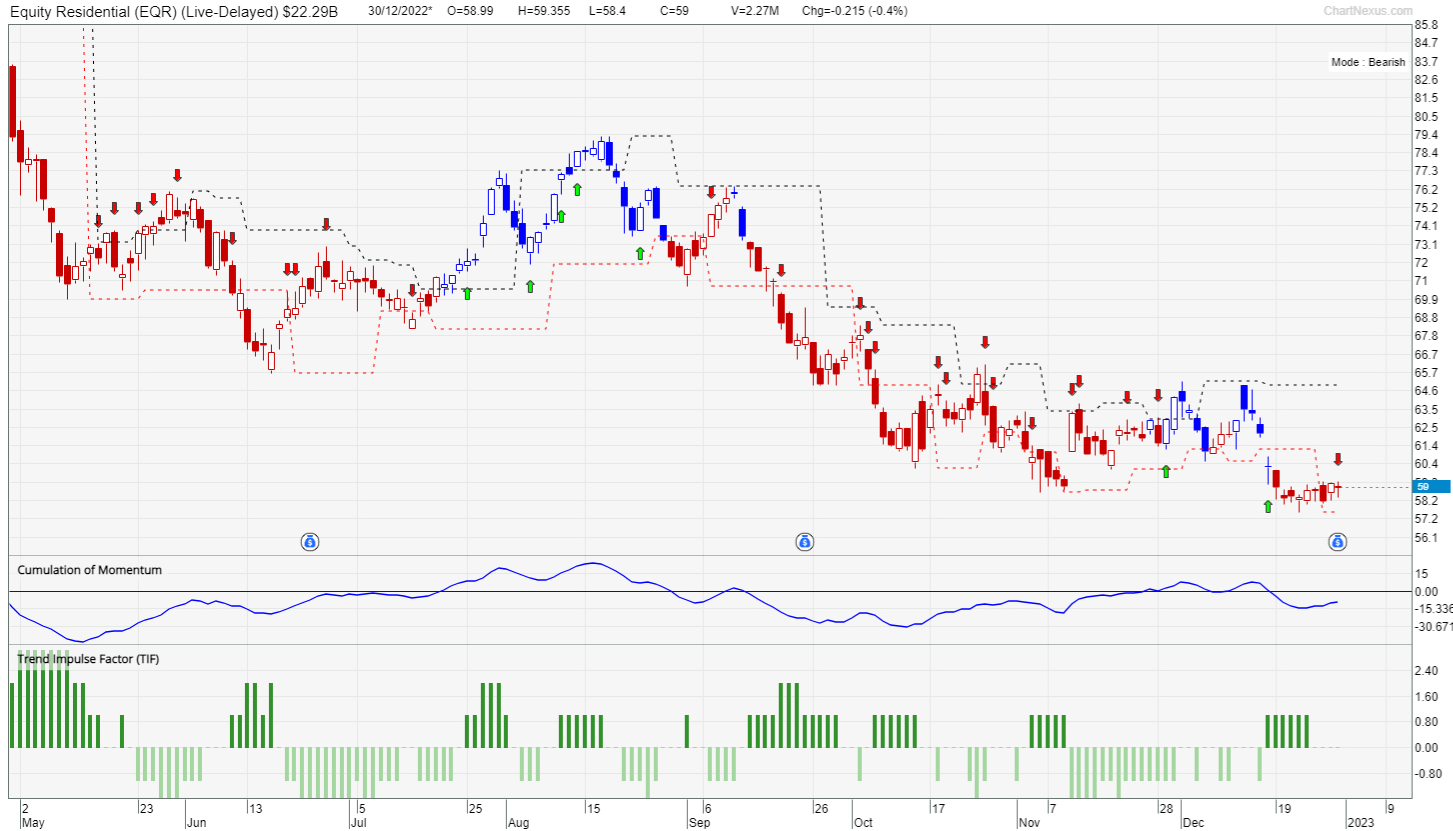Click the 56.1 price axis label
Viewport: 1453px width, 831px height.
tap(1426, 537)
